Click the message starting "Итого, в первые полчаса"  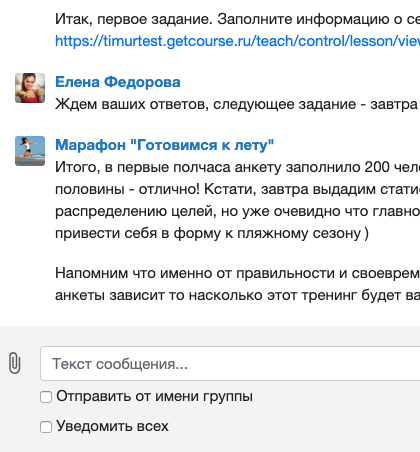pos(237,200)
